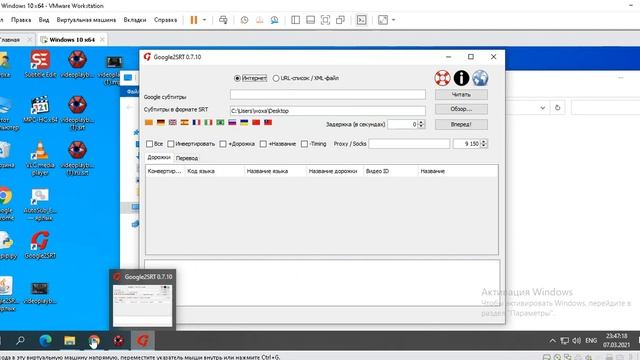Screen dimensions: 640x360
Task: Pause the VM with VMware pause button
Action: coord(194,20)
